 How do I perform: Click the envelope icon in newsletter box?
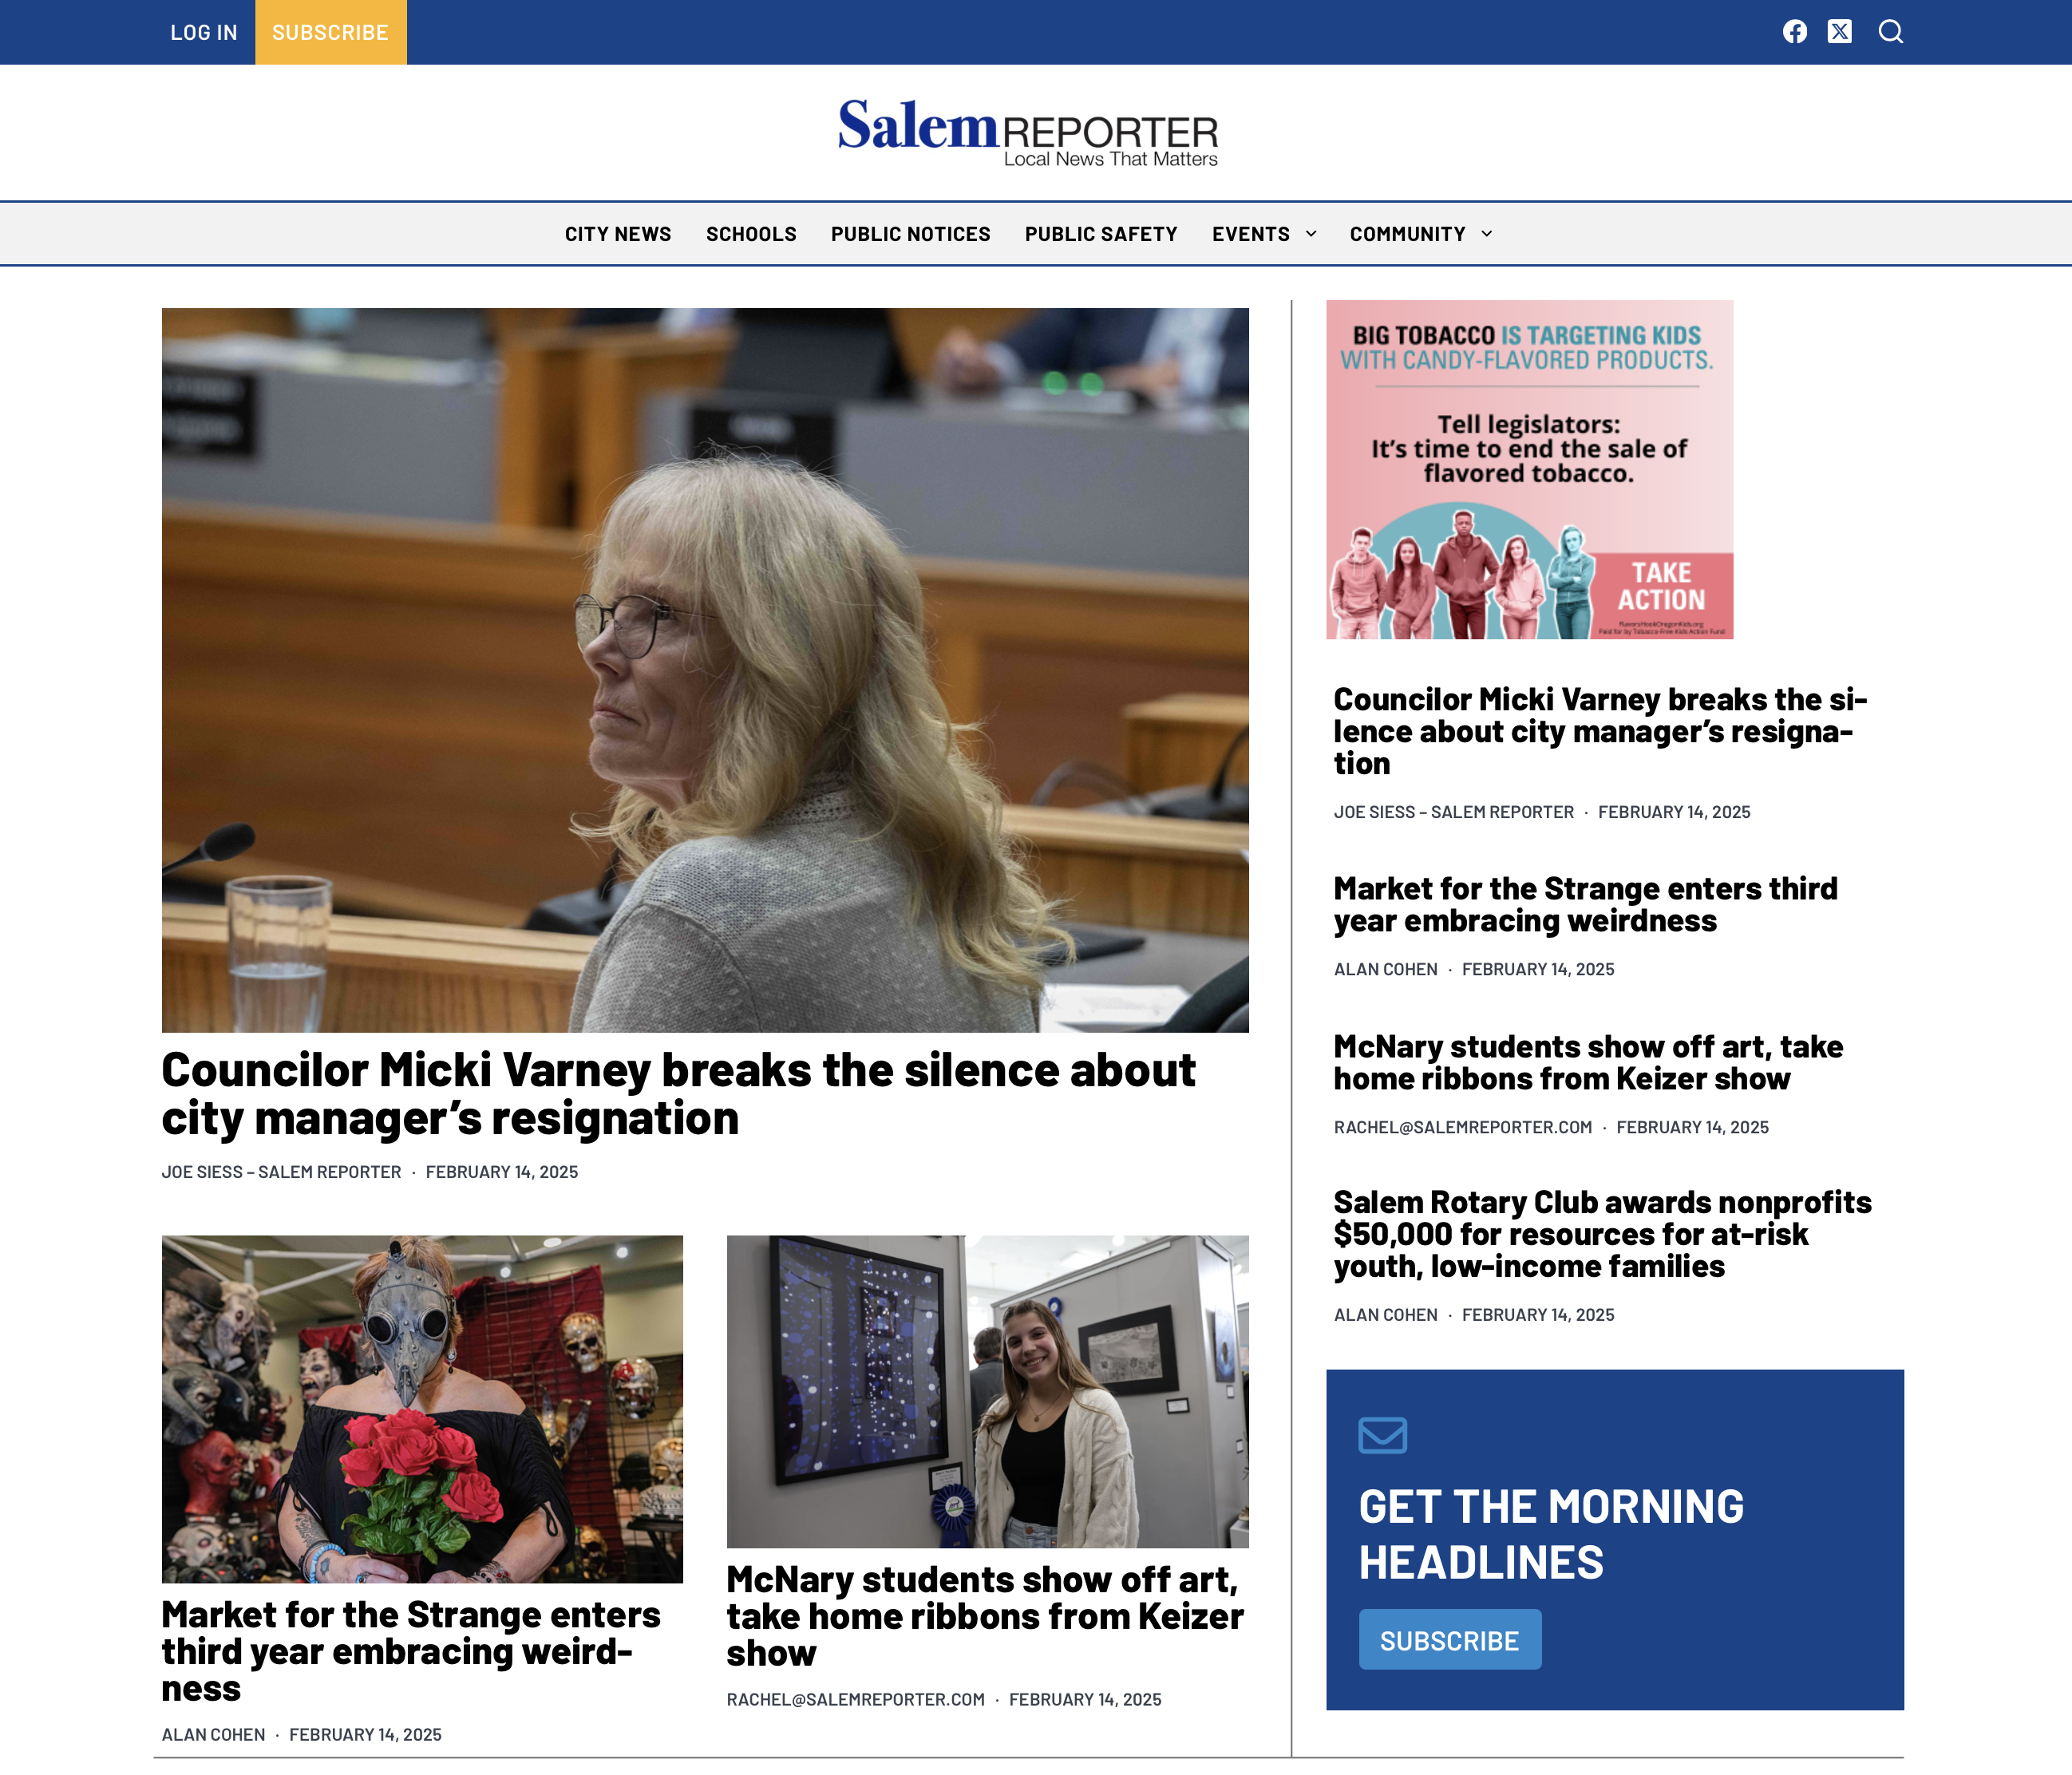(1382, 1435)
